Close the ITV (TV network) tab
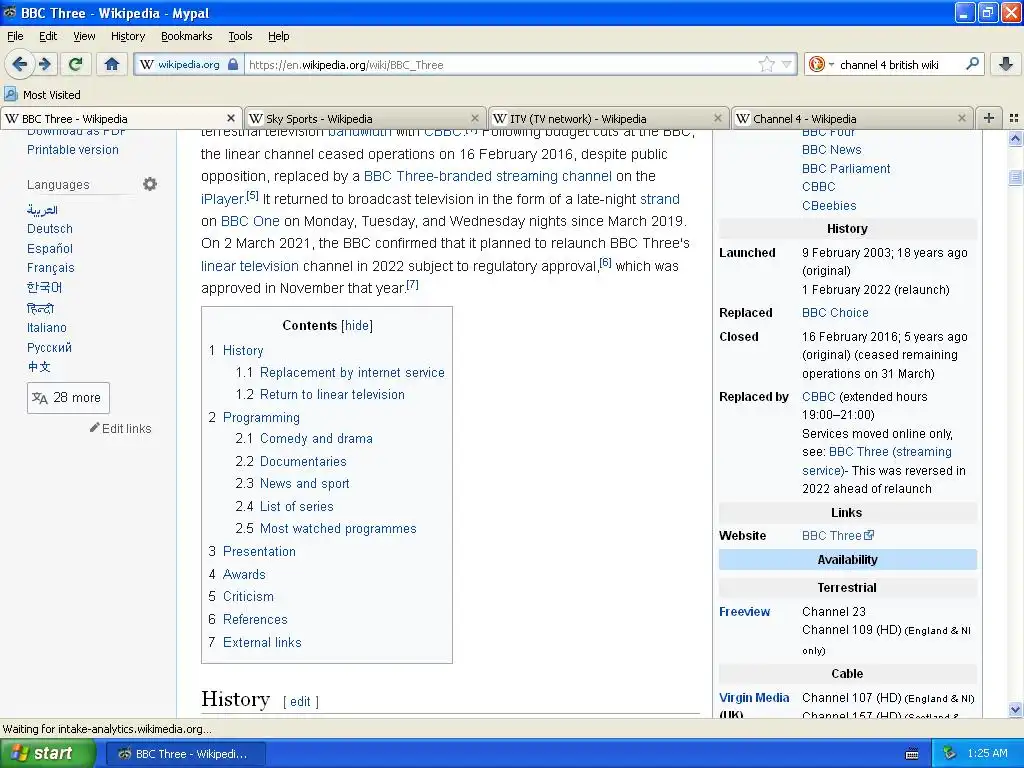This screenshot has width=1024, height=768. click(x=718, y=118)
